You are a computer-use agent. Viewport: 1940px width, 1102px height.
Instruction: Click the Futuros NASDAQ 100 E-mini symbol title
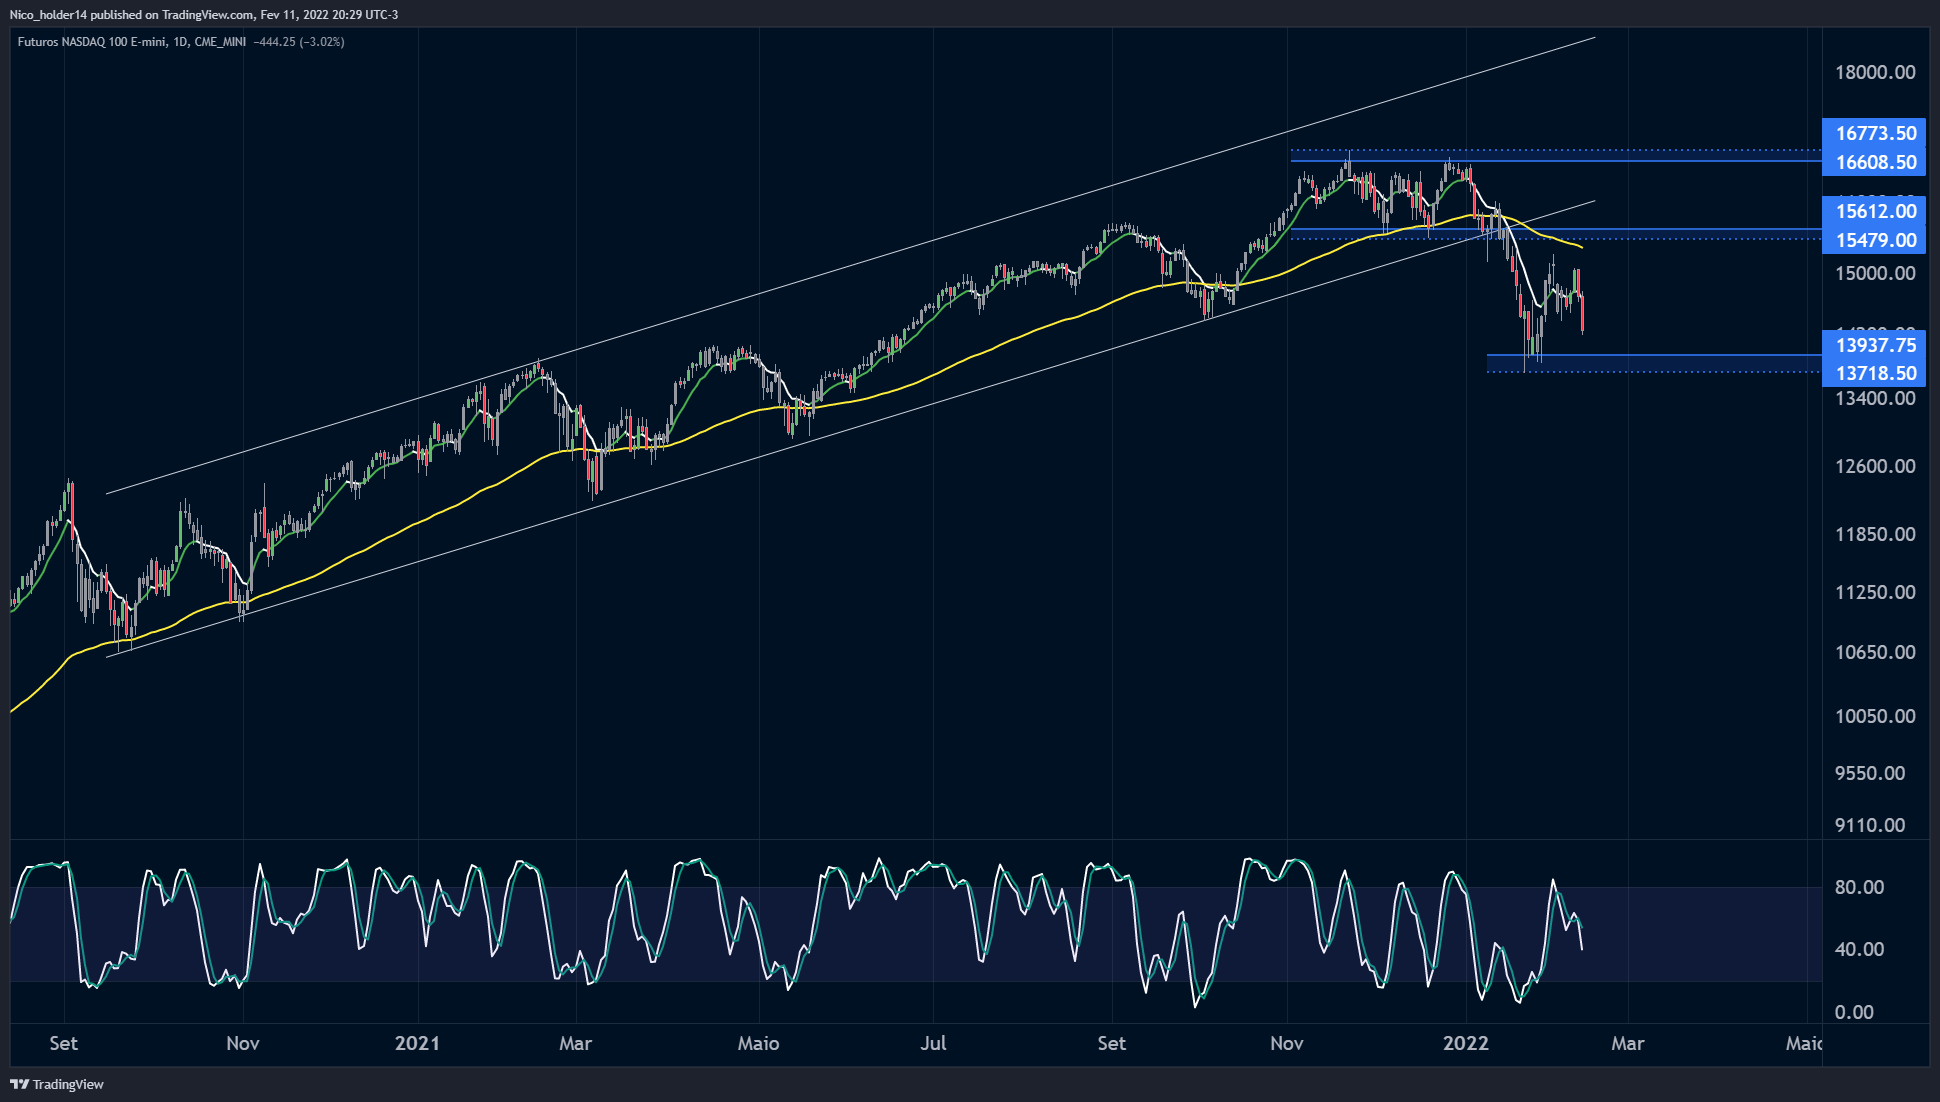92,42
